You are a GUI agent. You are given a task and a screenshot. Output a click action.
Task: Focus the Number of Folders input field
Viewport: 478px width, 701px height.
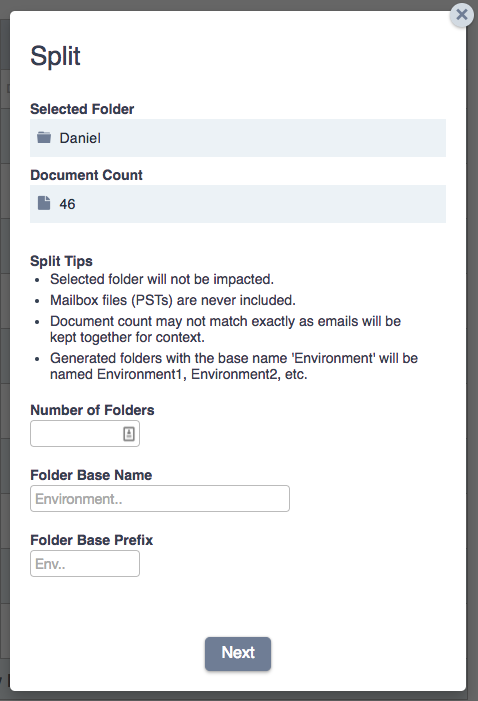click(x=85, y=433)
